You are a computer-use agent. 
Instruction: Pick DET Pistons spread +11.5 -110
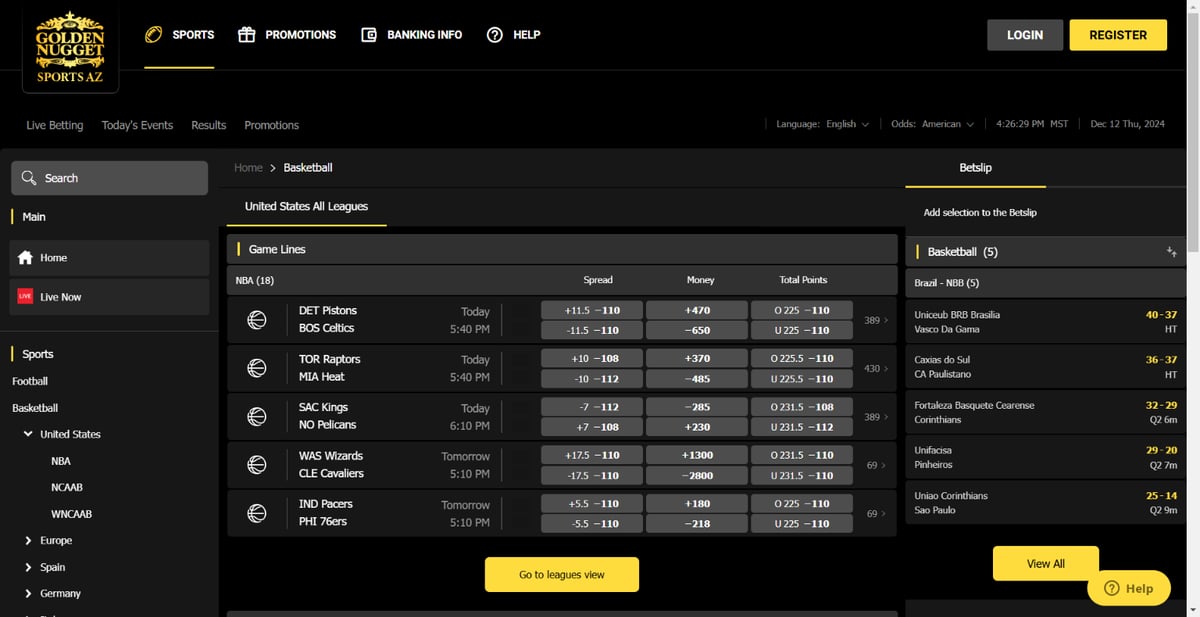click(592, 310)
